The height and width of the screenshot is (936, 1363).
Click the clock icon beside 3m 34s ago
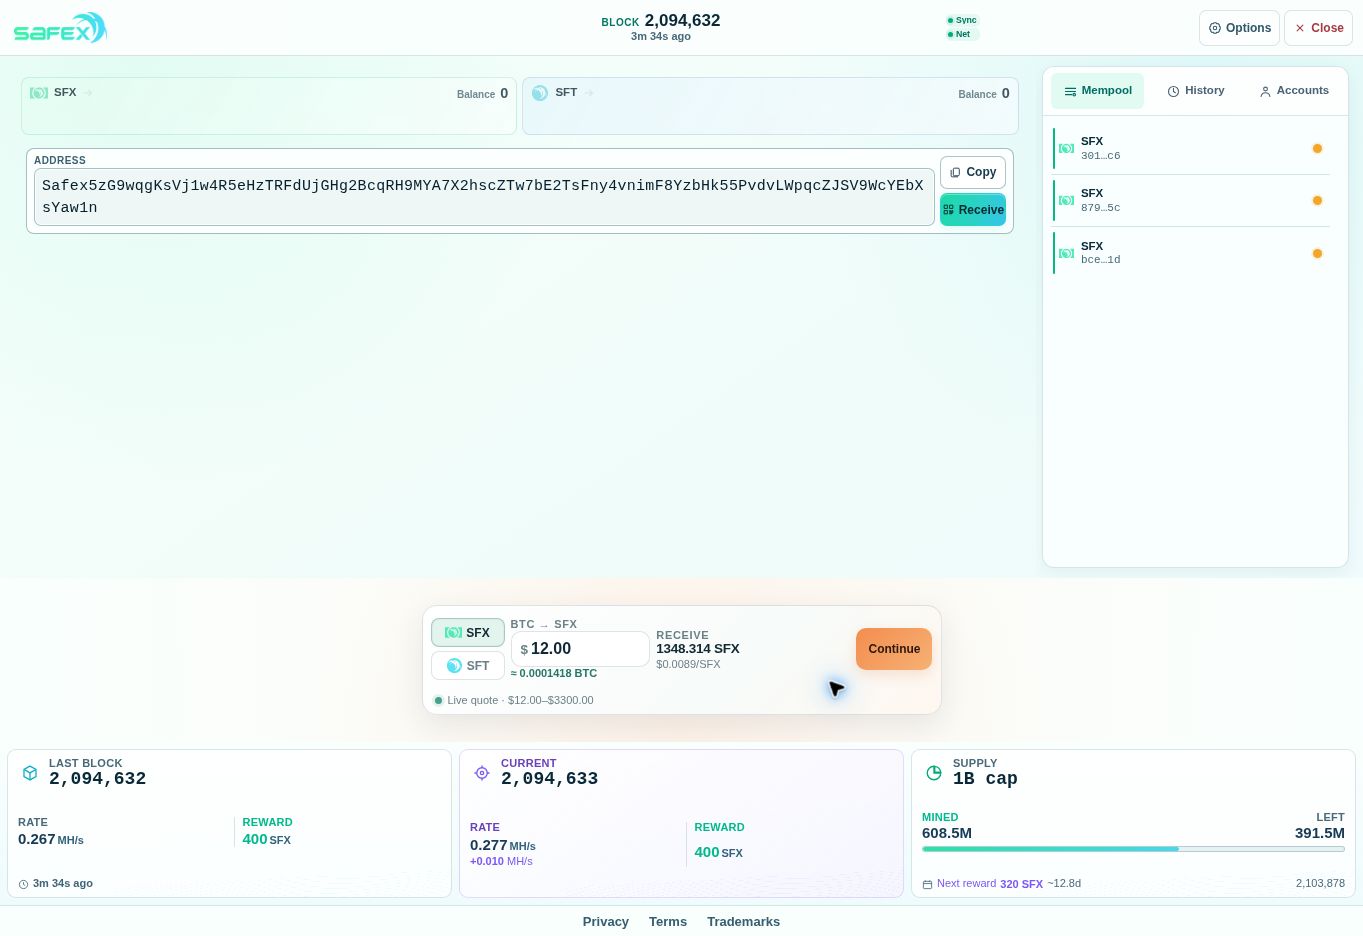(24, 884)
